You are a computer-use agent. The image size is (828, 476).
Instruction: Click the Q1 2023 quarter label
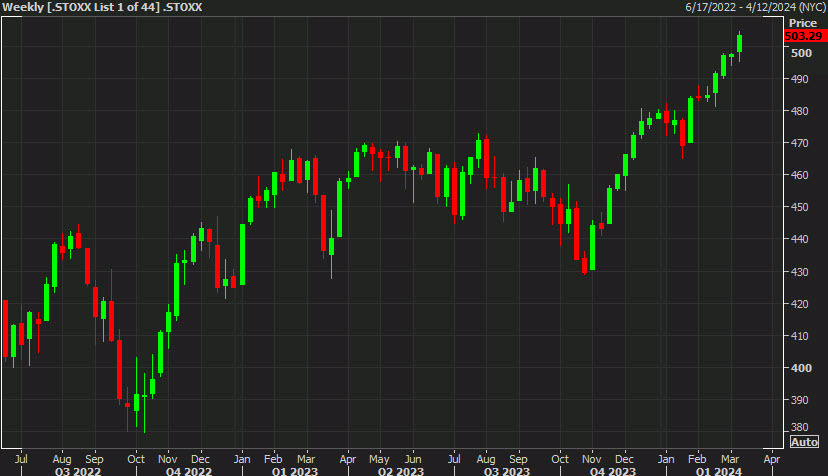click(295, 471)
